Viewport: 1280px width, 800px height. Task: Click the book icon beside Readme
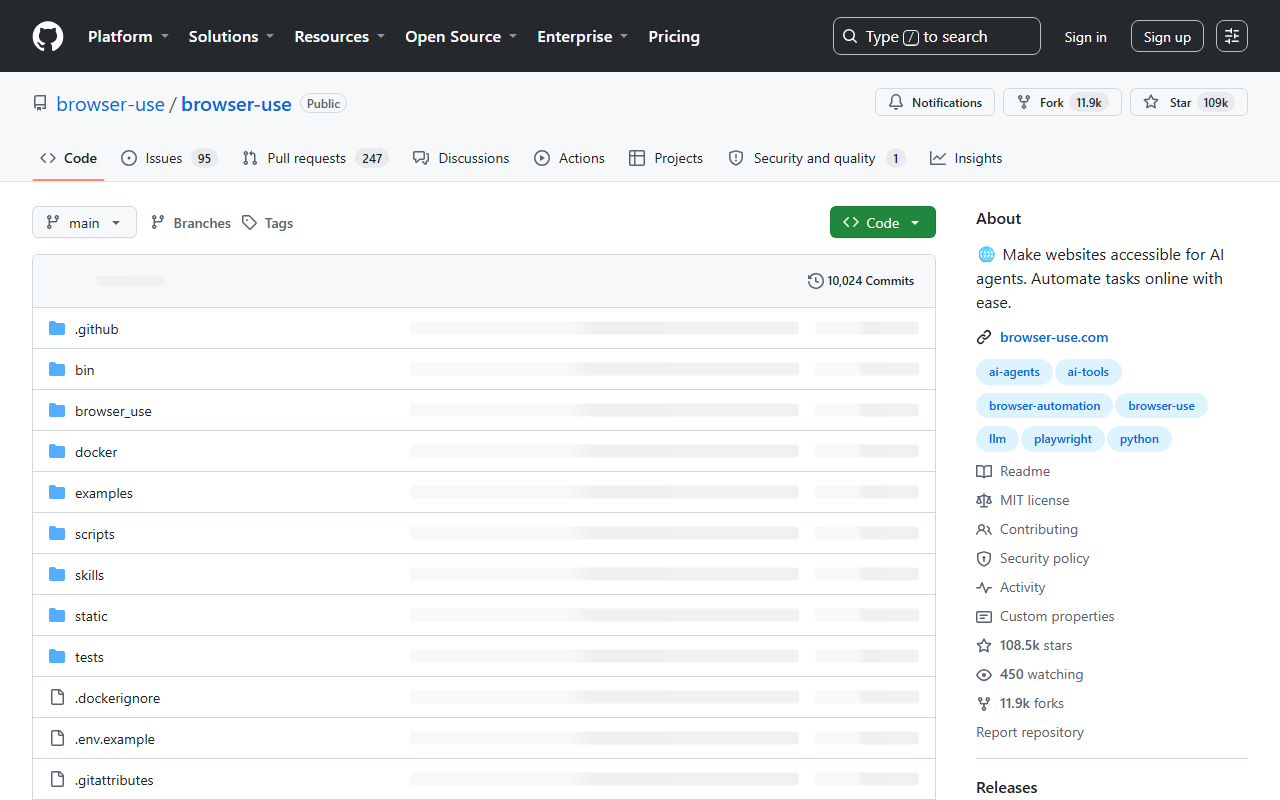tap(984, 472)
